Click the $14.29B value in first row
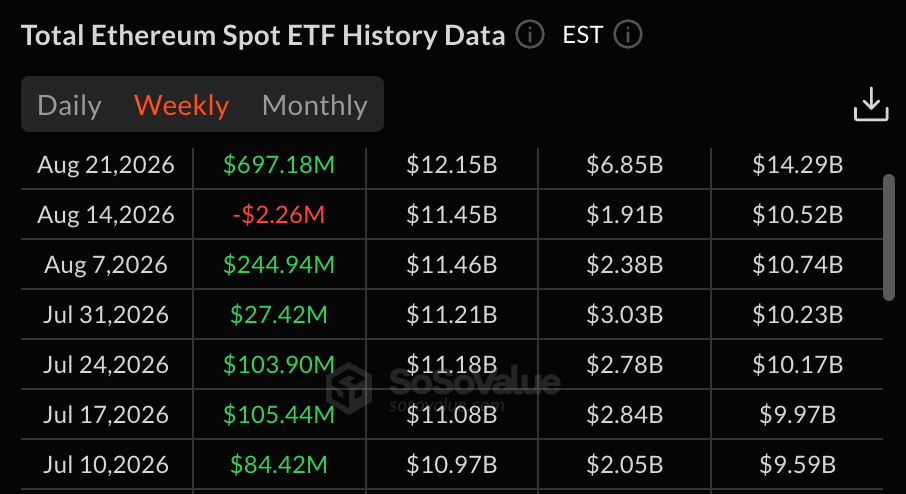 tap(797, 165)
